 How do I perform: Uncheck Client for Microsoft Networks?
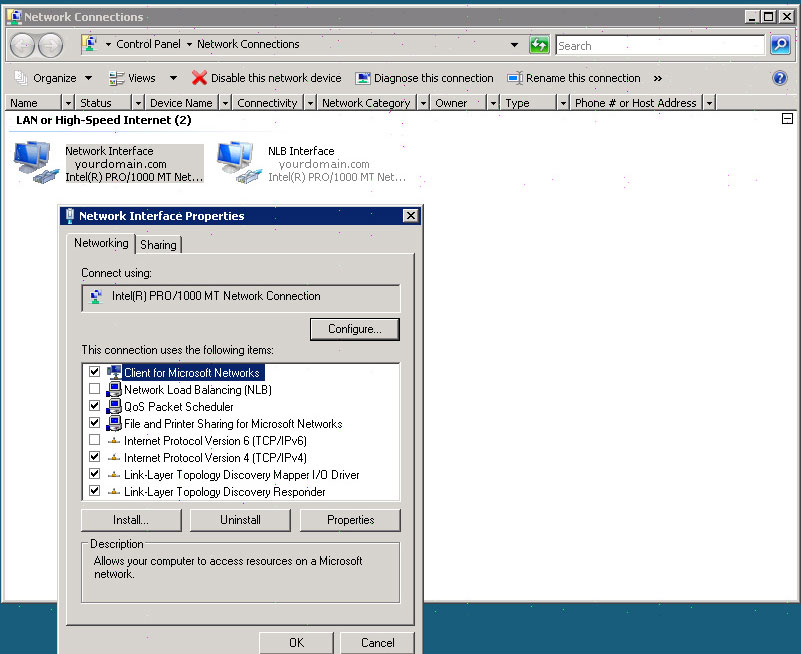coord(95,371)
